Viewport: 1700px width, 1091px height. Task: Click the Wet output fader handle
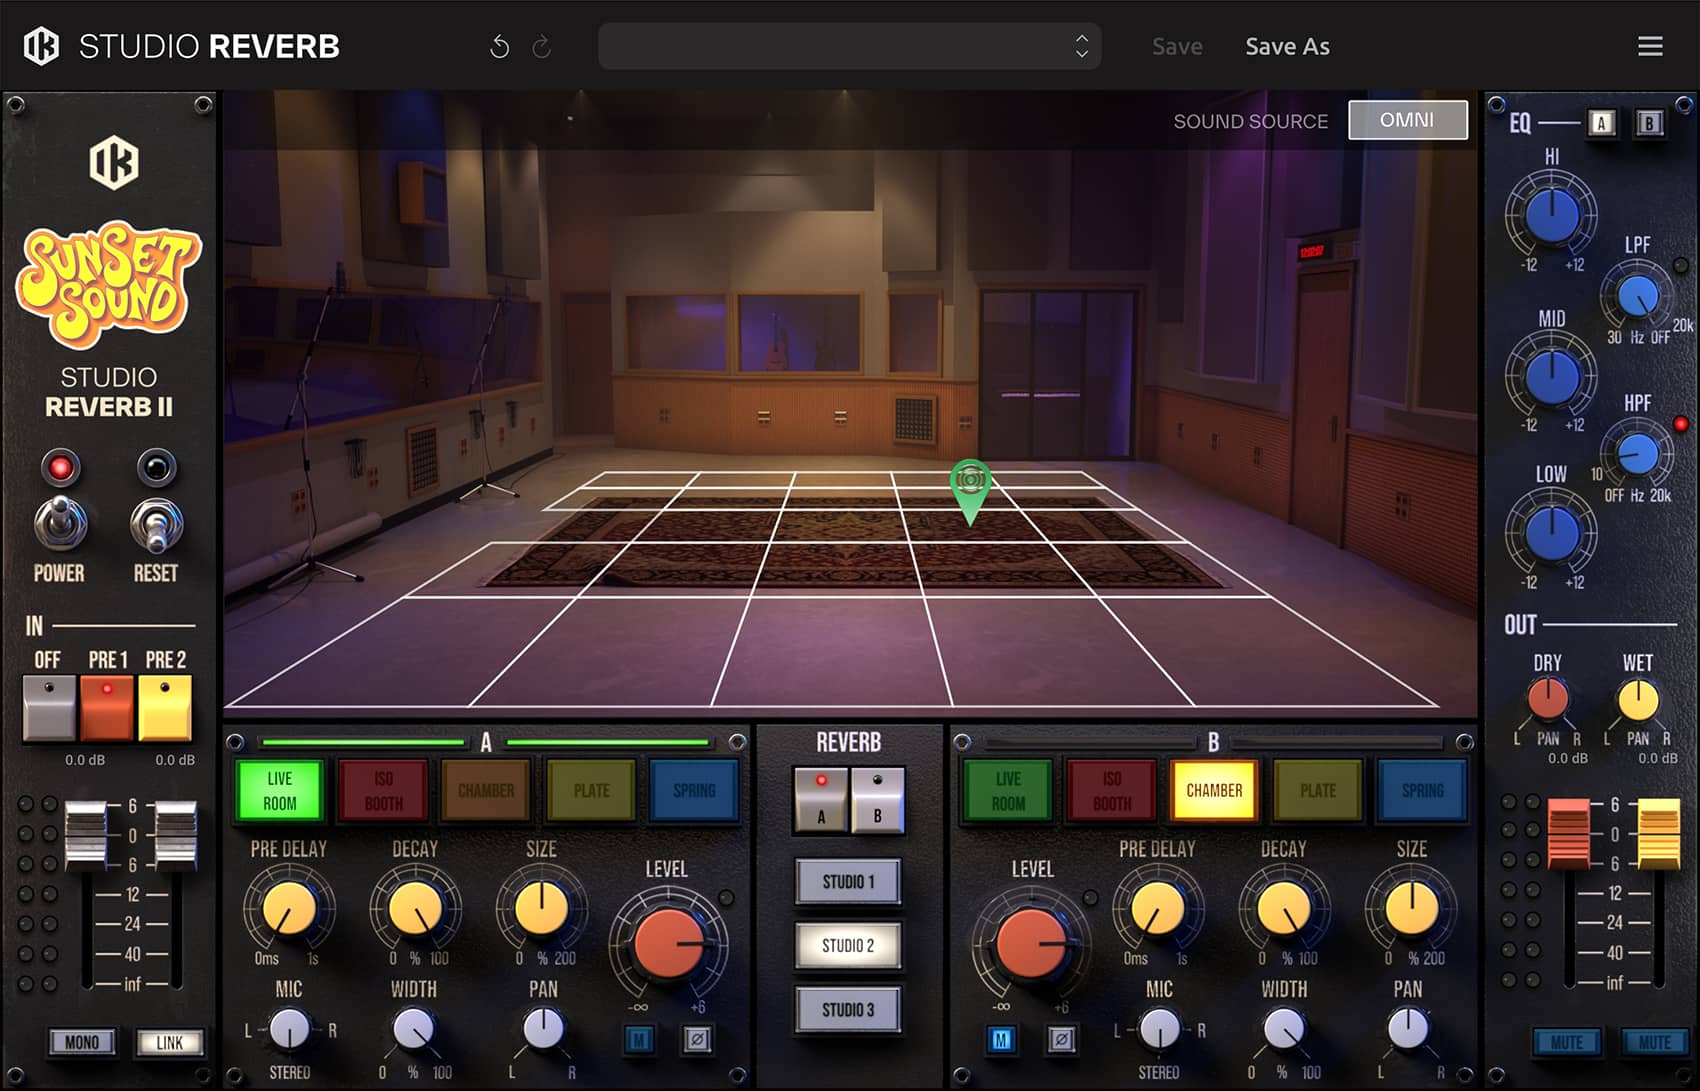click(1657, 832)
